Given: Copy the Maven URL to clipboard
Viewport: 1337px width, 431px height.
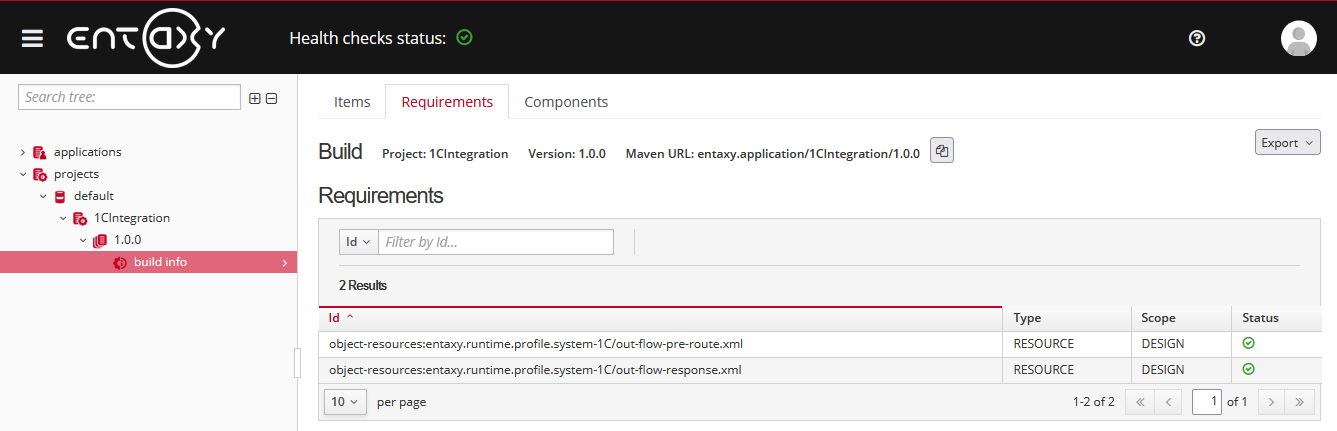Looking at the screenshot, I should [x=942, y=151].
